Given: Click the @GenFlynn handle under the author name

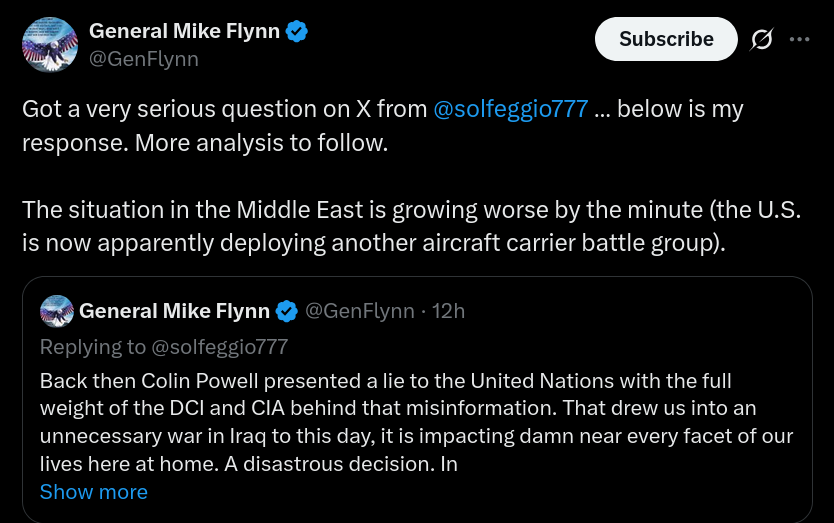Looking at the screenshot, I should [x=144, y=59].
